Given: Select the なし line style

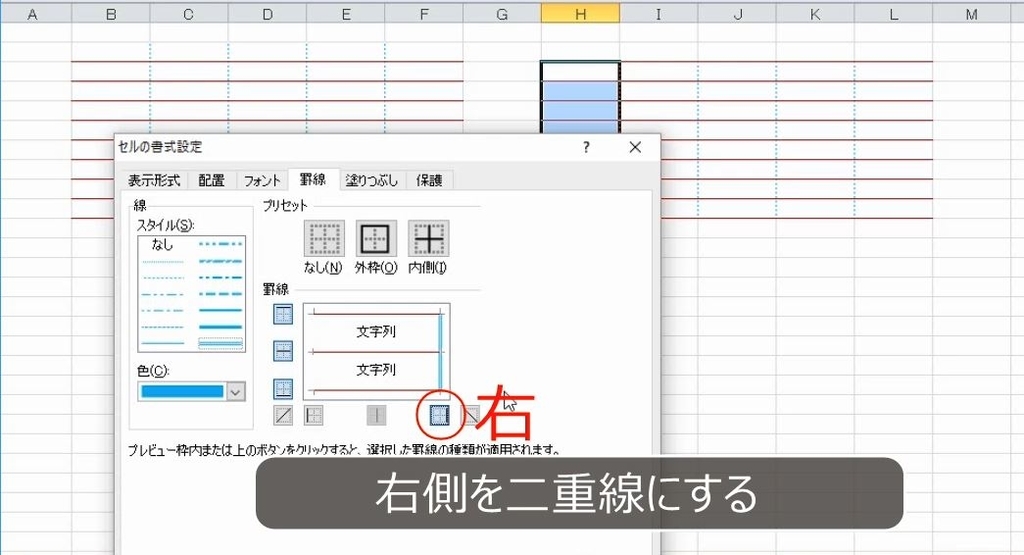Looking at the screenshot, I should click(x=163, y=245).
